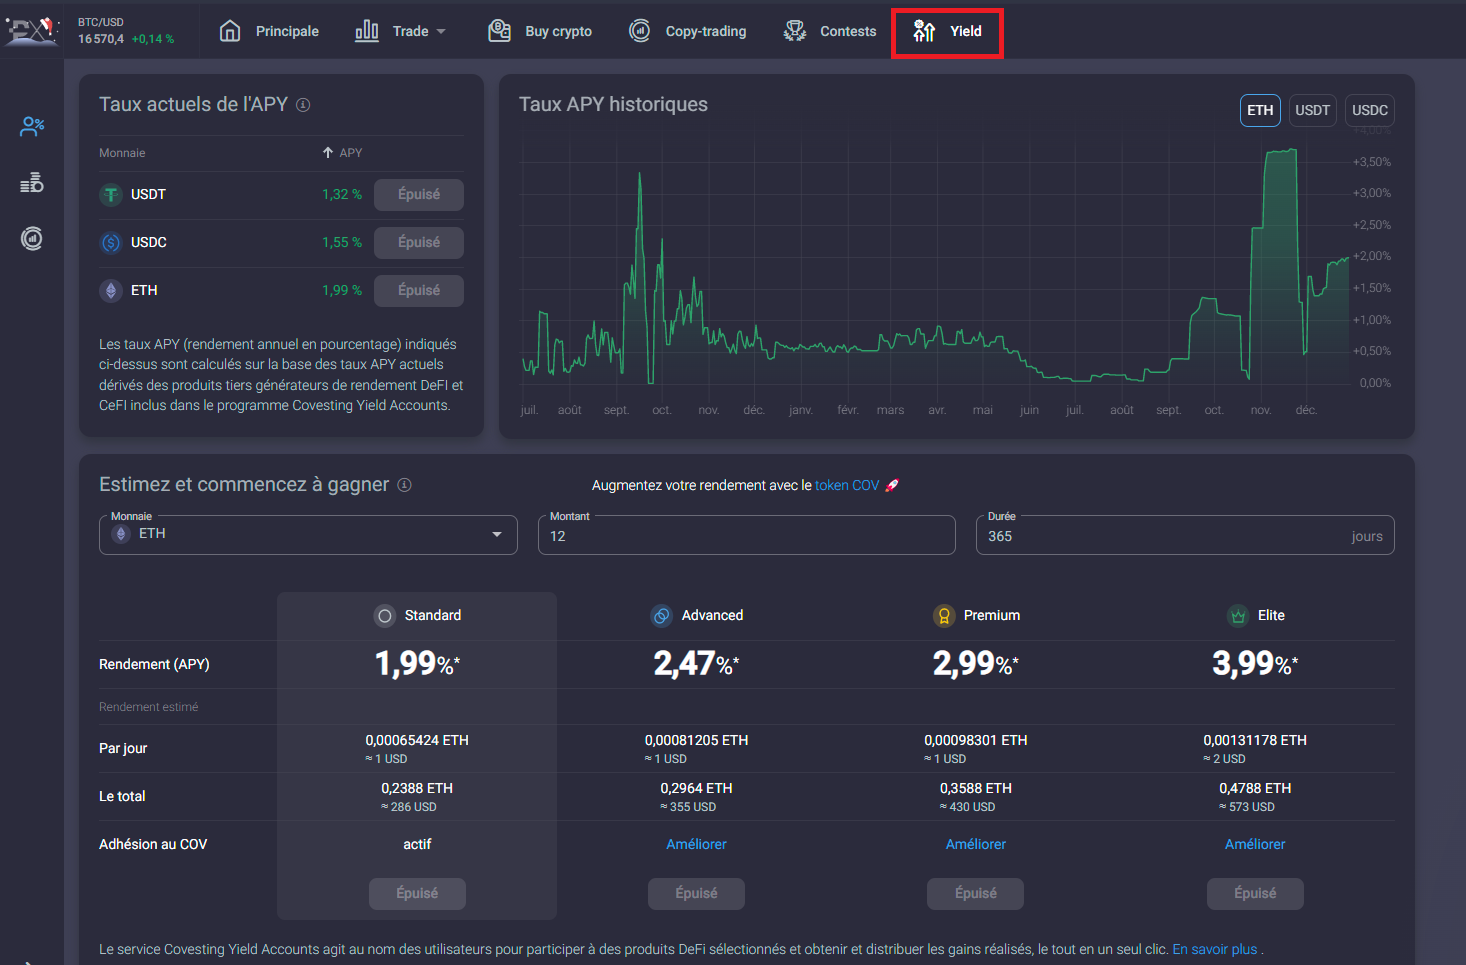Viewport: 1466px width, 965px height.
Task: Click the ETH coin icon in rates table
Action: pyautogui.click(x=111, y=291)
